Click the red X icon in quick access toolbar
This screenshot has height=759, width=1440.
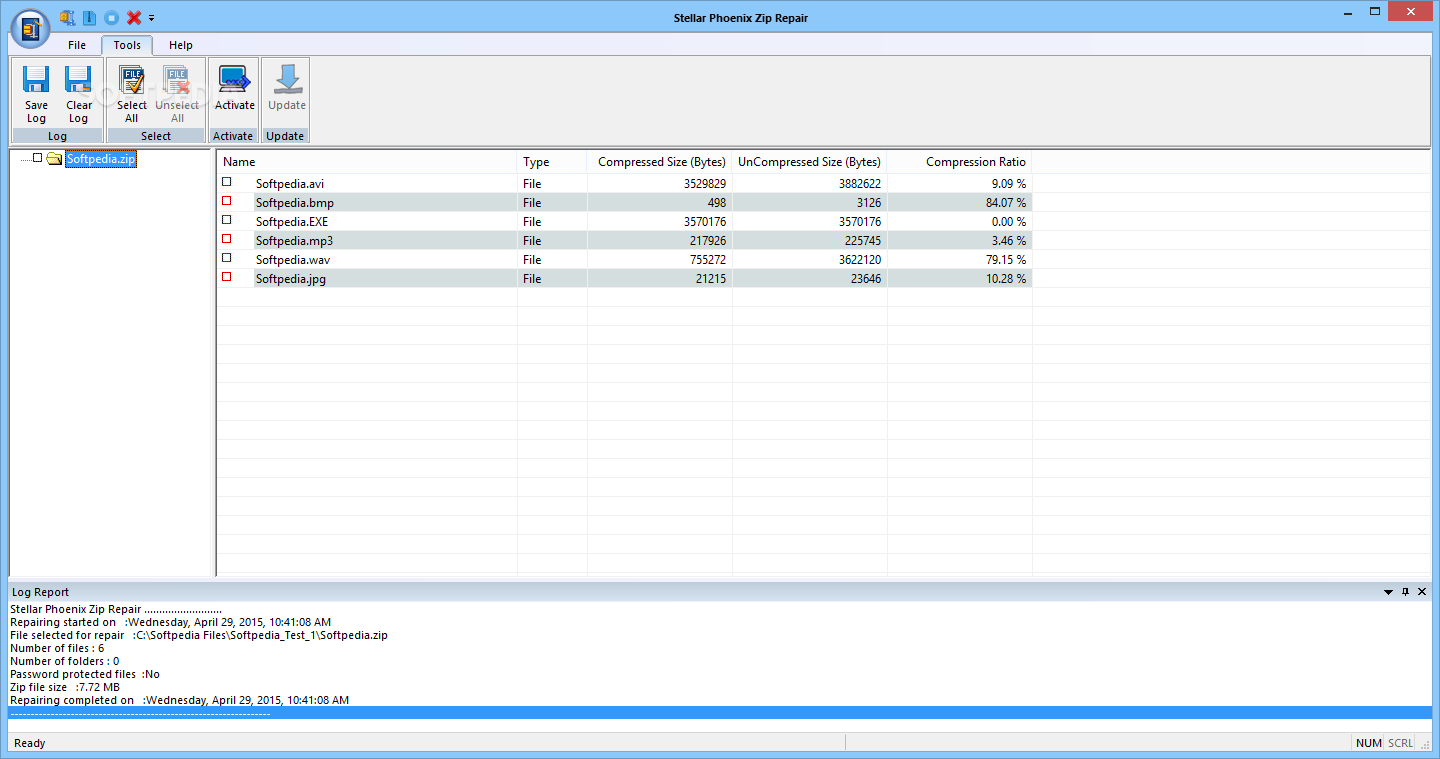tap(133, 17)
